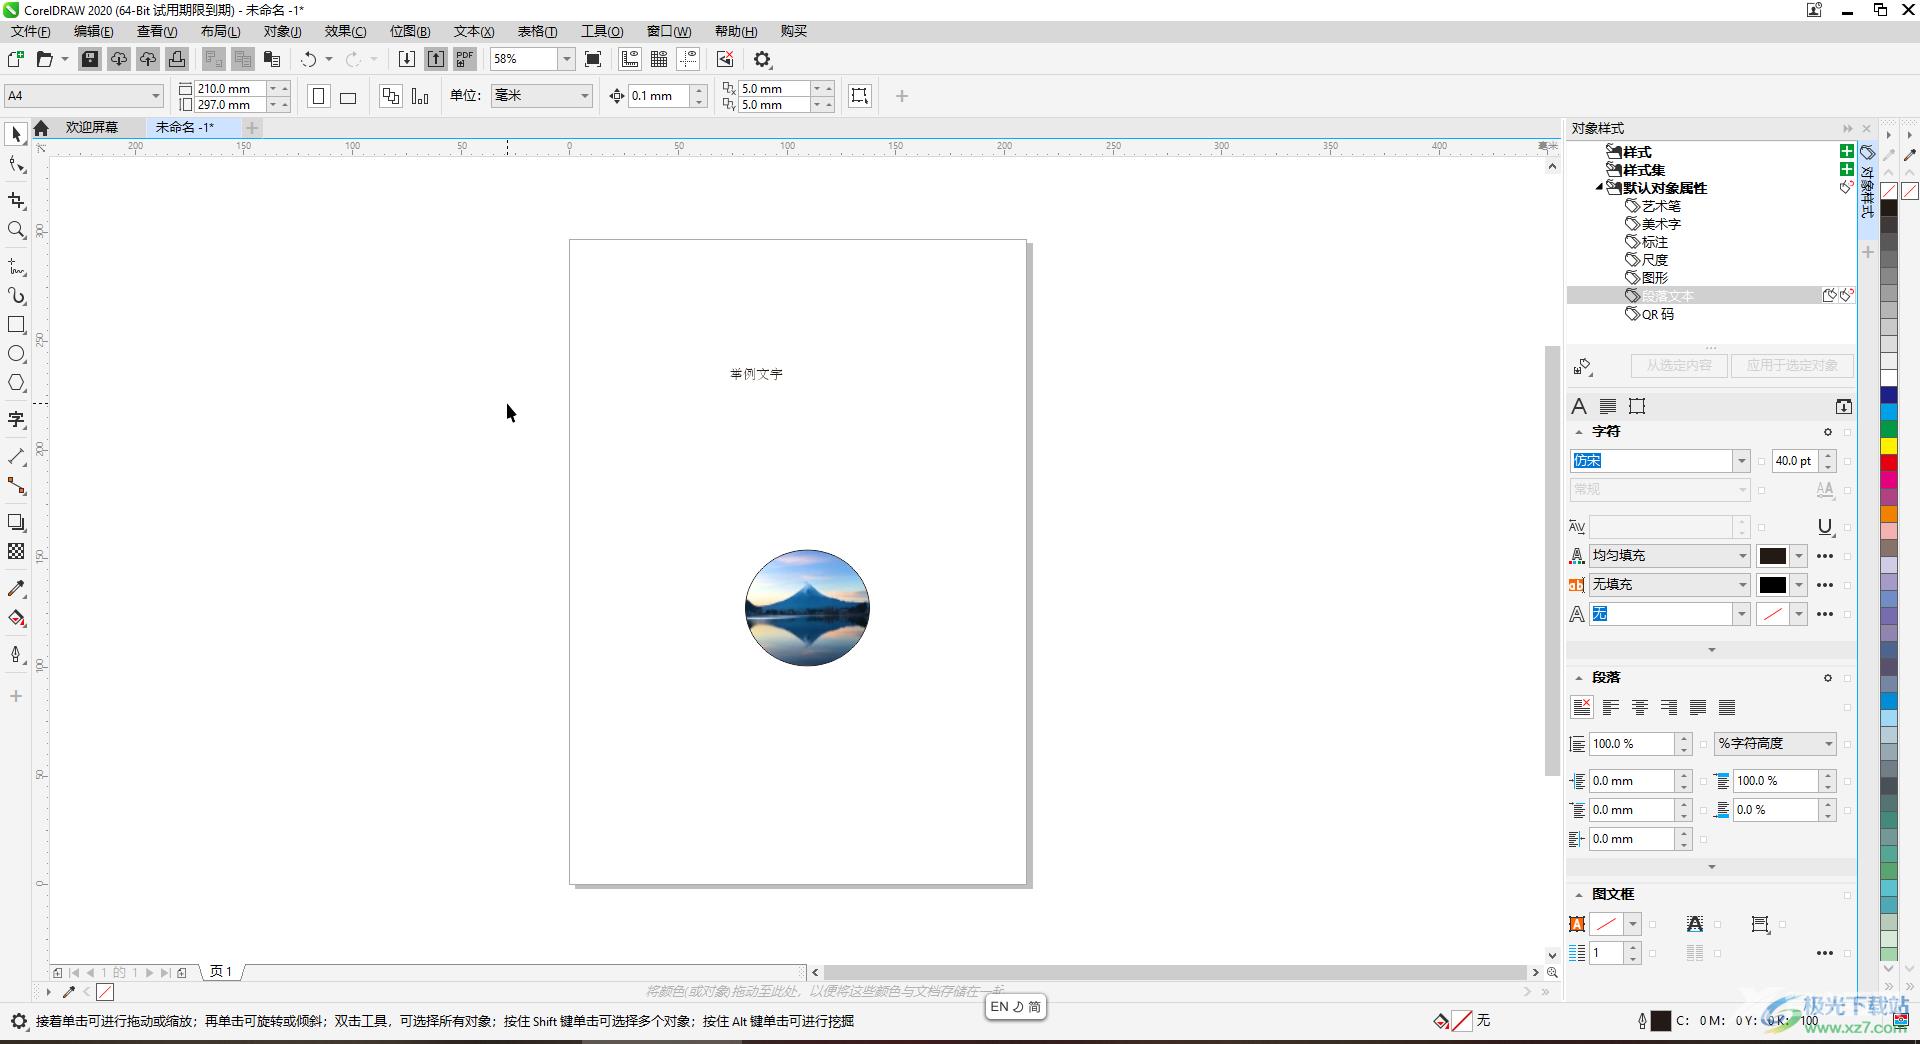Open the 效果 menu
The height and width of the screenshot is (1044, 1920).
345,31
